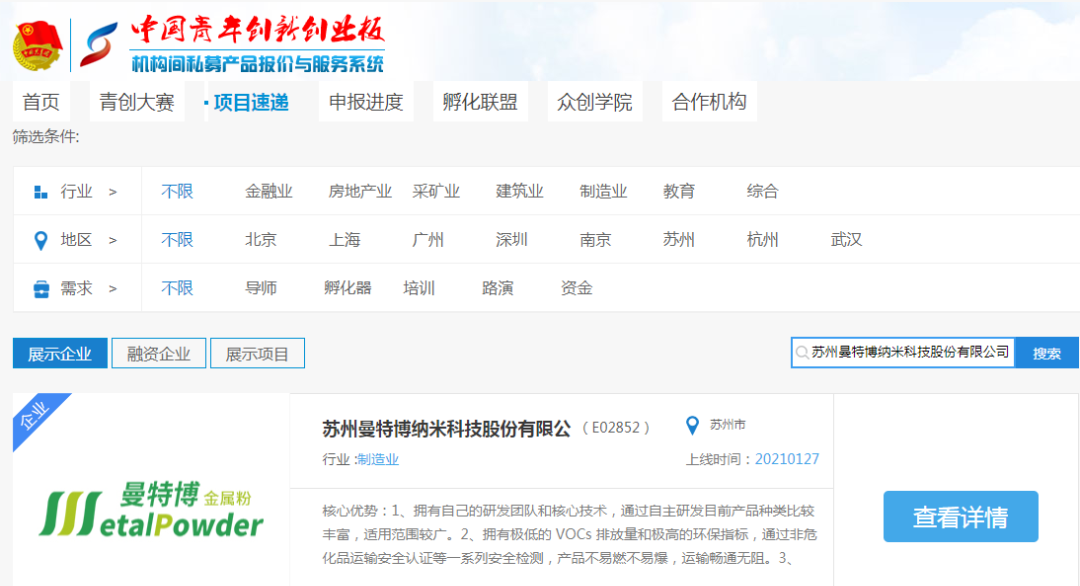
Task: Click the industry grid icon
Action: (x=41, y=192)
